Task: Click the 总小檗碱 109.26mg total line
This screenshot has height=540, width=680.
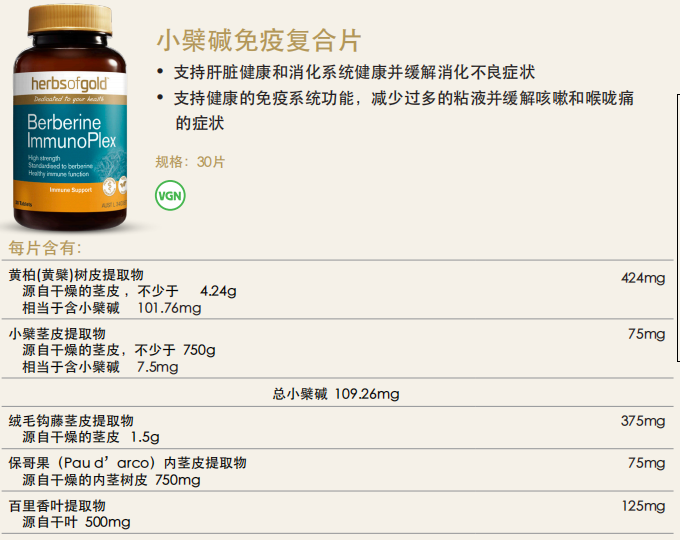Action: click(336, 393)
